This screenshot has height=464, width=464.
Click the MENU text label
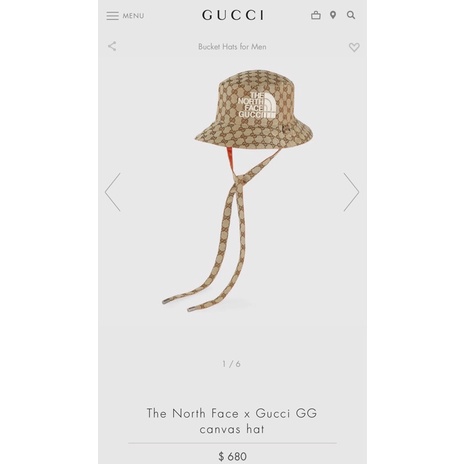pos(133,16)
